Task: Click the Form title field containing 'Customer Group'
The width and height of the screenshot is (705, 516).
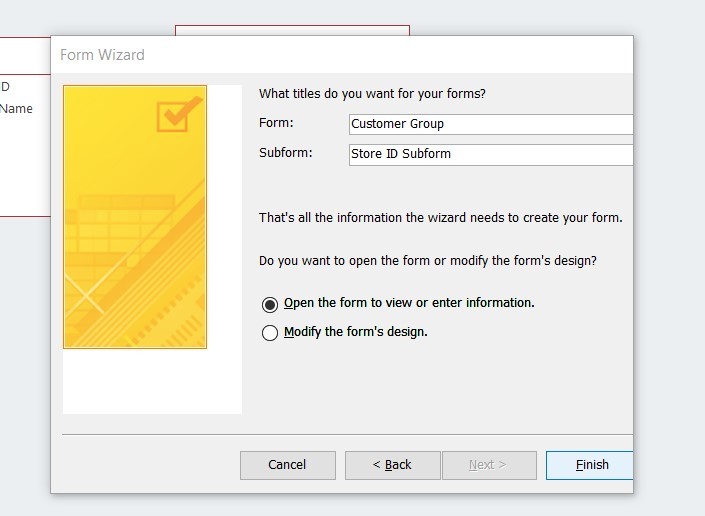Action: (490, 124)
